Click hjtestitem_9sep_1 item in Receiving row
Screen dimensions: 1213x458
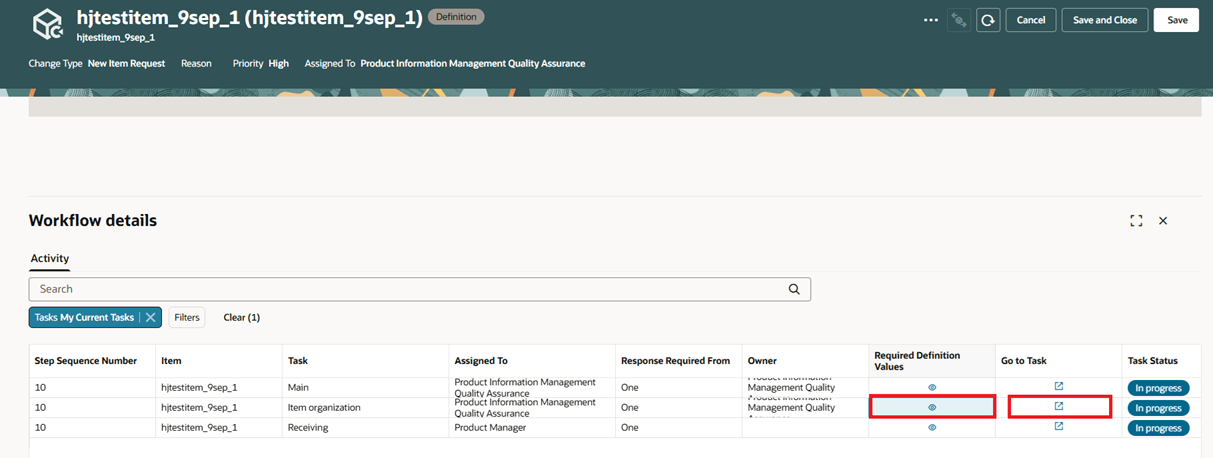(199, 428)
